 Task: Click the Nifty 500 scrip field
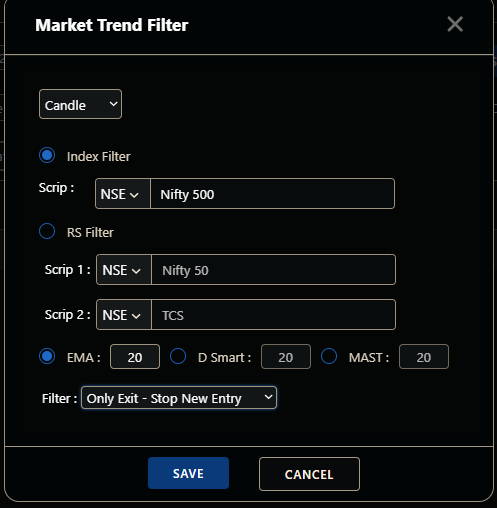272,194
